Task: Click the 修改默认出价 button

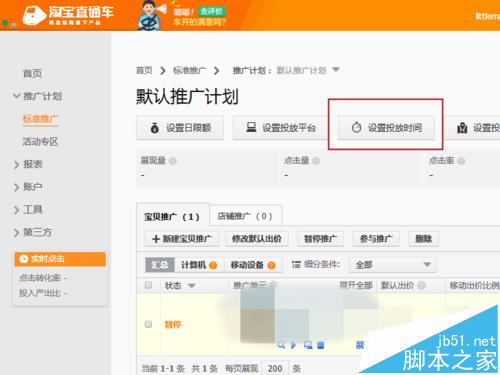Action: 257,239
